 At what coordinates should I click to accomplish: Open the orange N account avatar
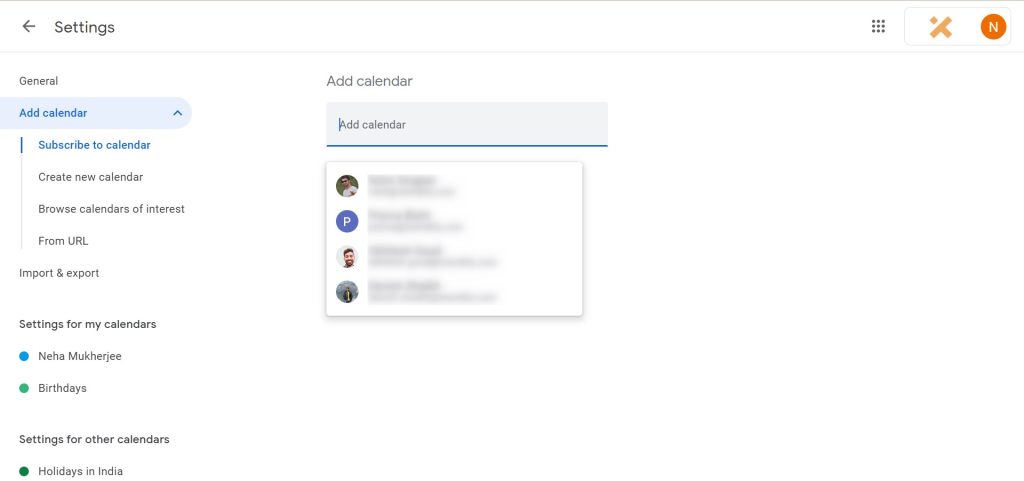[x=993, y=27]
